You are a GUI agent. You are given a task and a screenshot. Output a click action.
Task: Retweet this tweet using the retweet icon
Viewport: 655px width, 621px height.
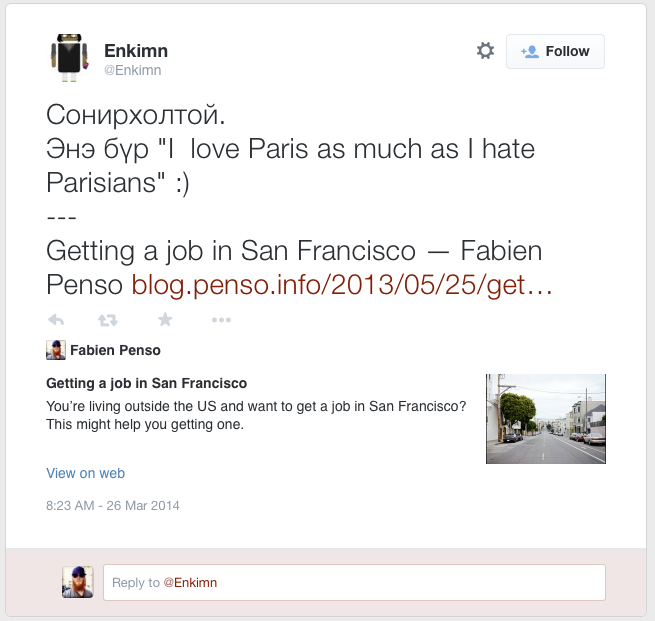(108, 320)
